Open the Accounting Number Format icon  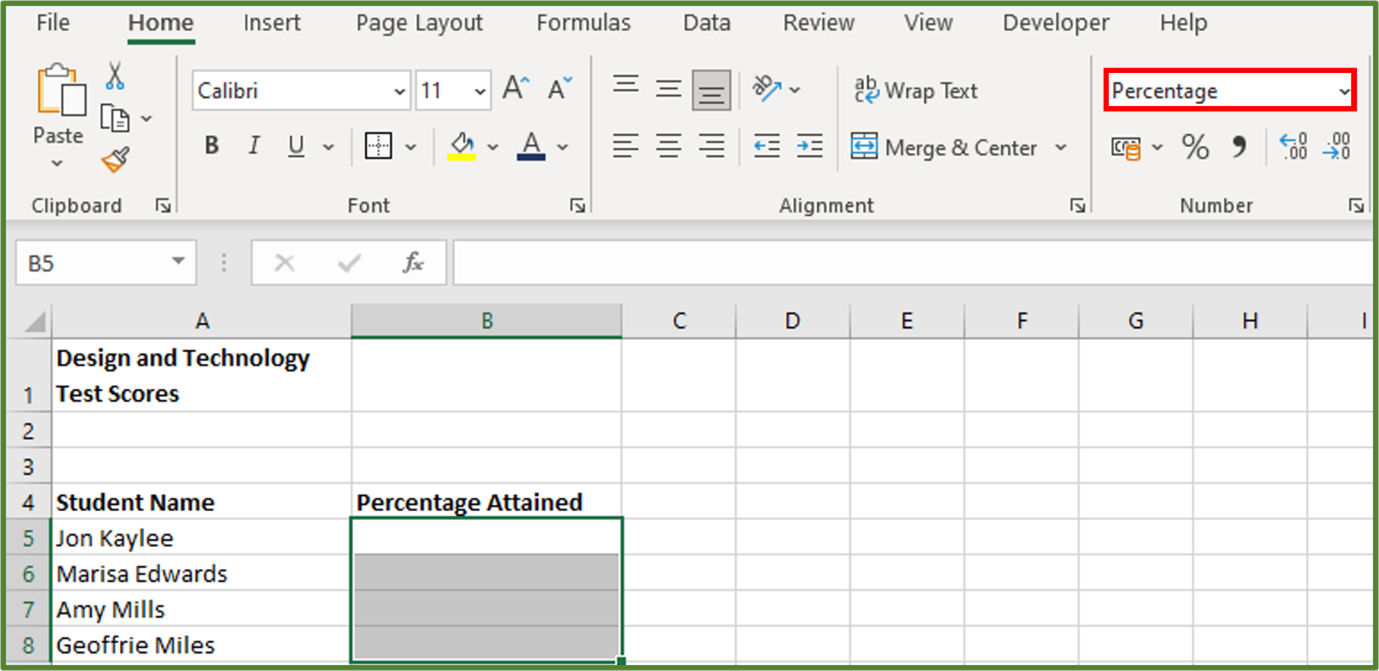[x=1127, y=146]
